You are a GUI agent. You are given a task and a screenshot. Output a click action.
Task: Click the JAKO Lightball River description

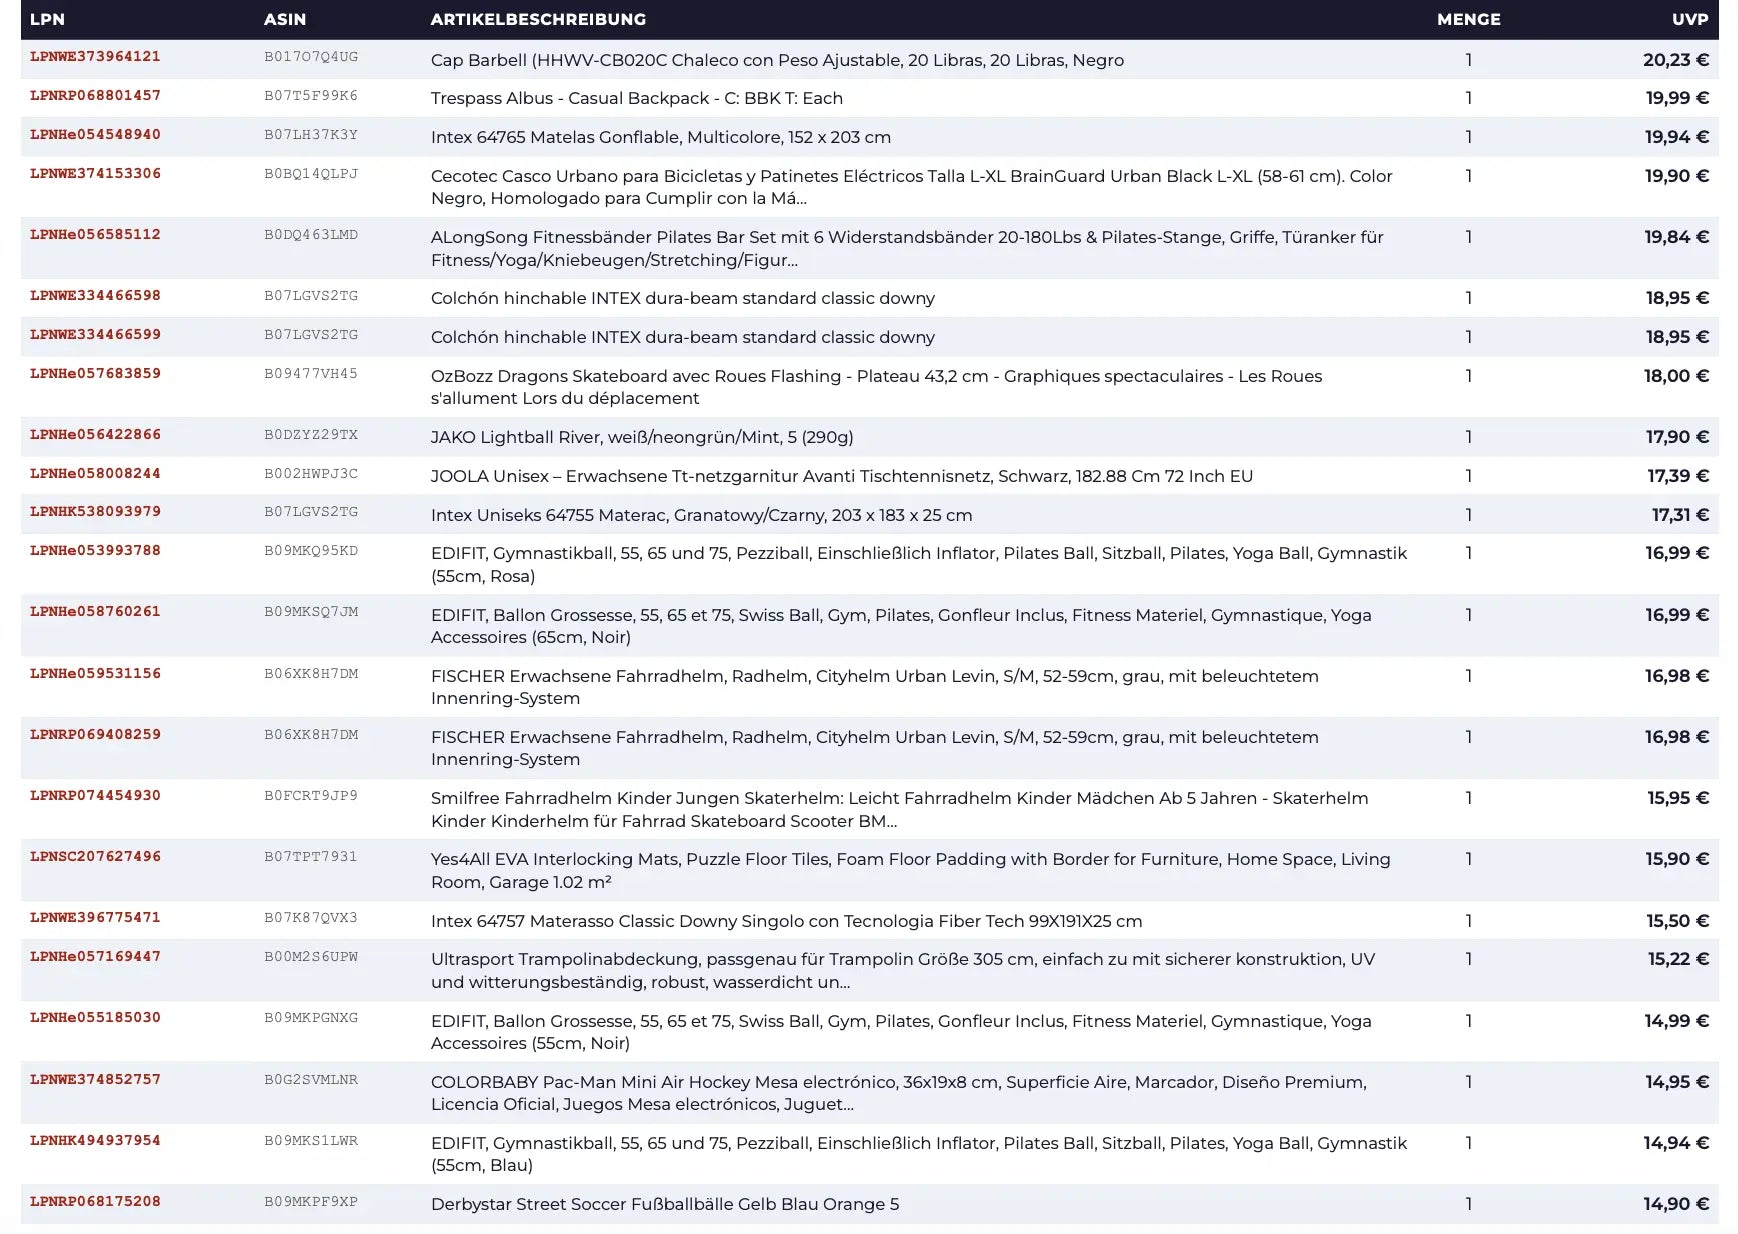[x=642, y=437]
